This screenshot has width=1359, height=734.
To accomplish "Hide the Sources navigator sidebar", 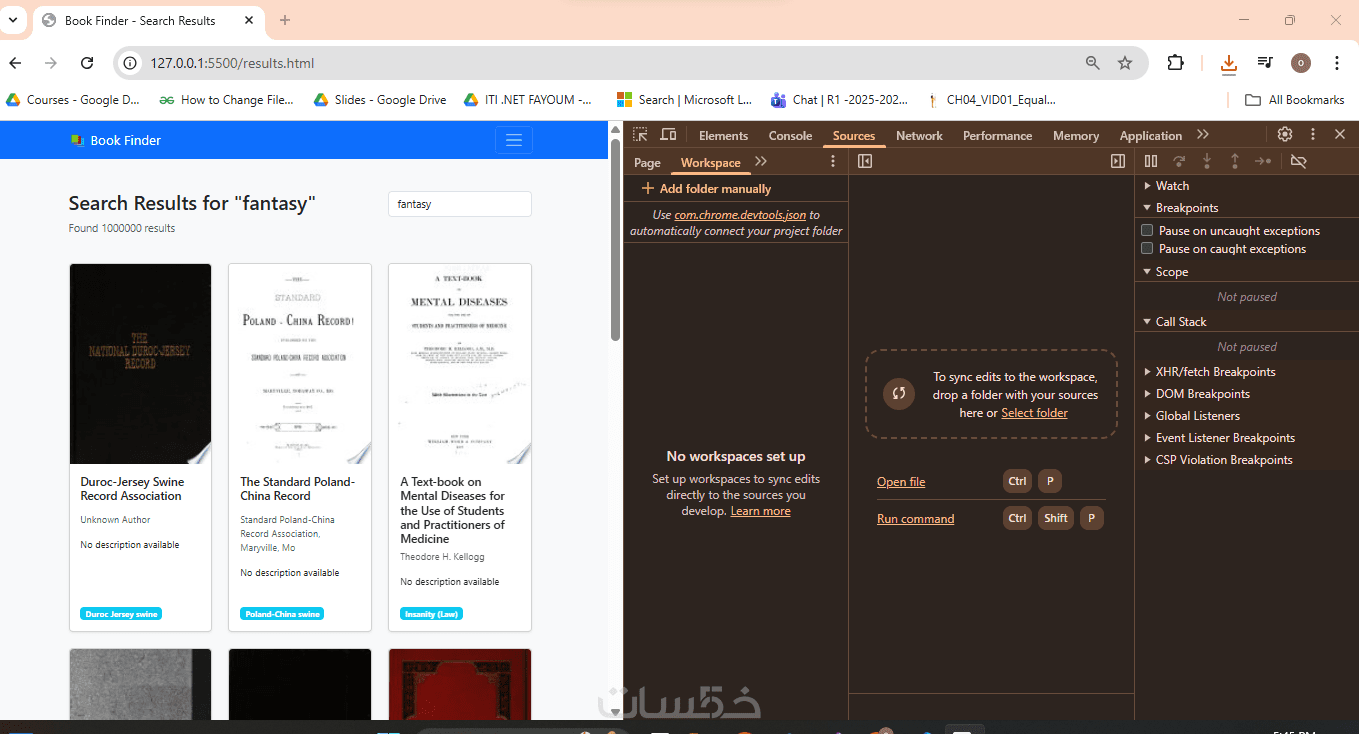I will click(x=865, y=161).
